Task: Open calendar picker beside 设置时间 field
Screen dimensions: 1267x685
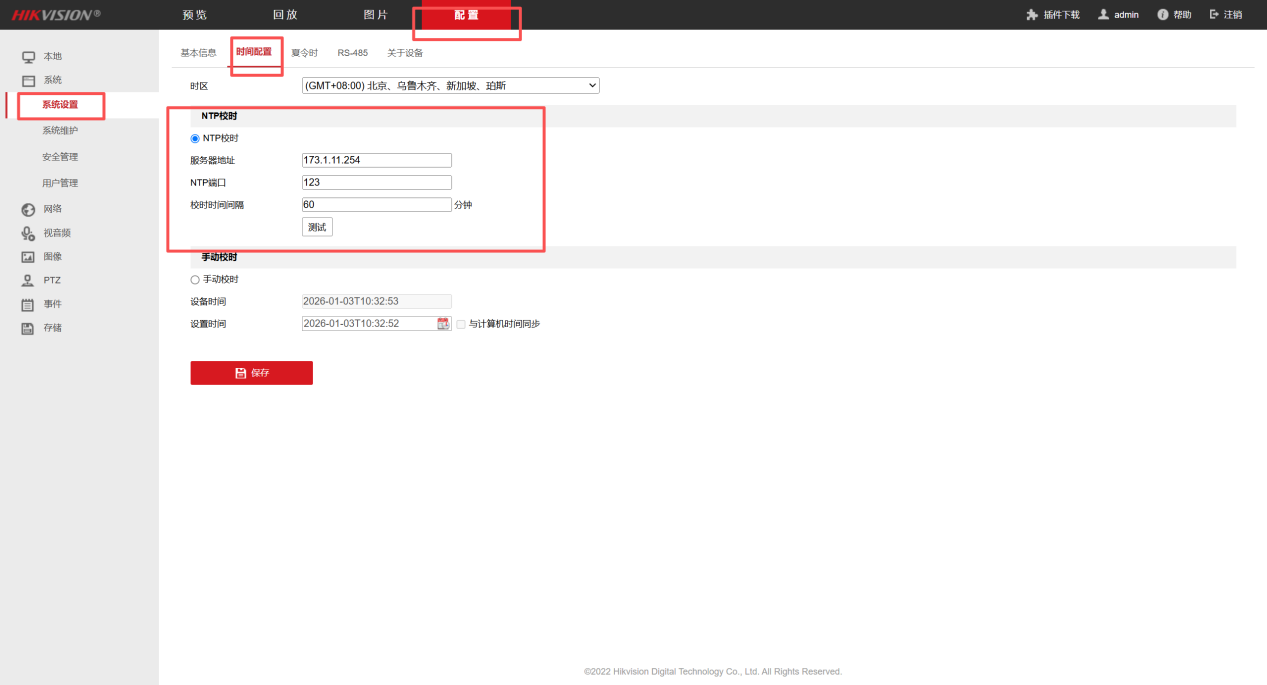Action: coord(443,324)
